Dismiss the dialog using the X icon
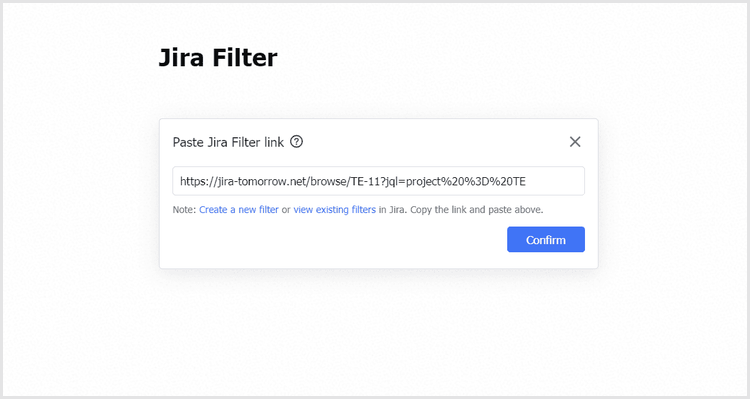The height and width of the screenshot is (399, 750). [x=575, y=142]
